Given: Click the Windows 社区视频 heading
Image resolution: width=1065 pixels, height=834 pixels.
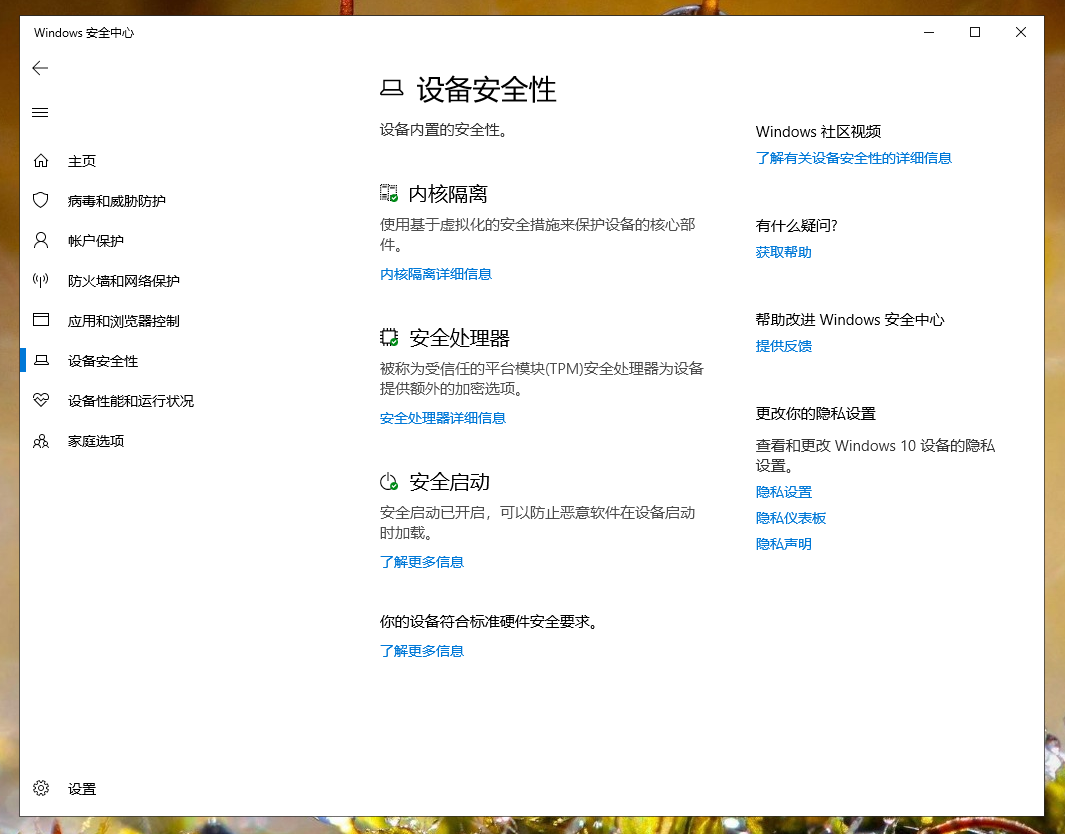Looking at the screenshot, I should click(818, 132).
